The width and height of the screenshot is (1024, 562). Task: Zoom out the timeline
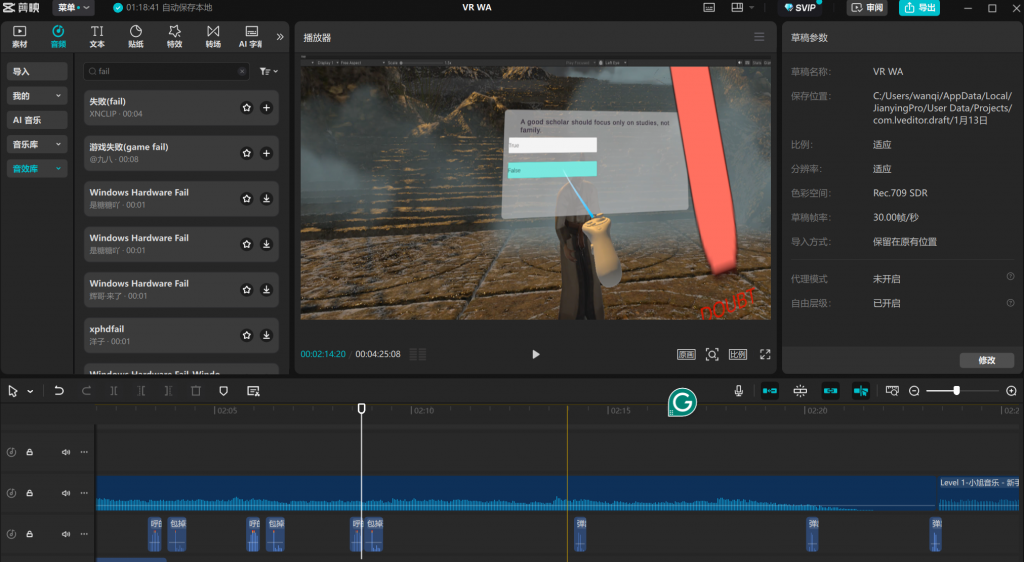(x=914, y=390)
